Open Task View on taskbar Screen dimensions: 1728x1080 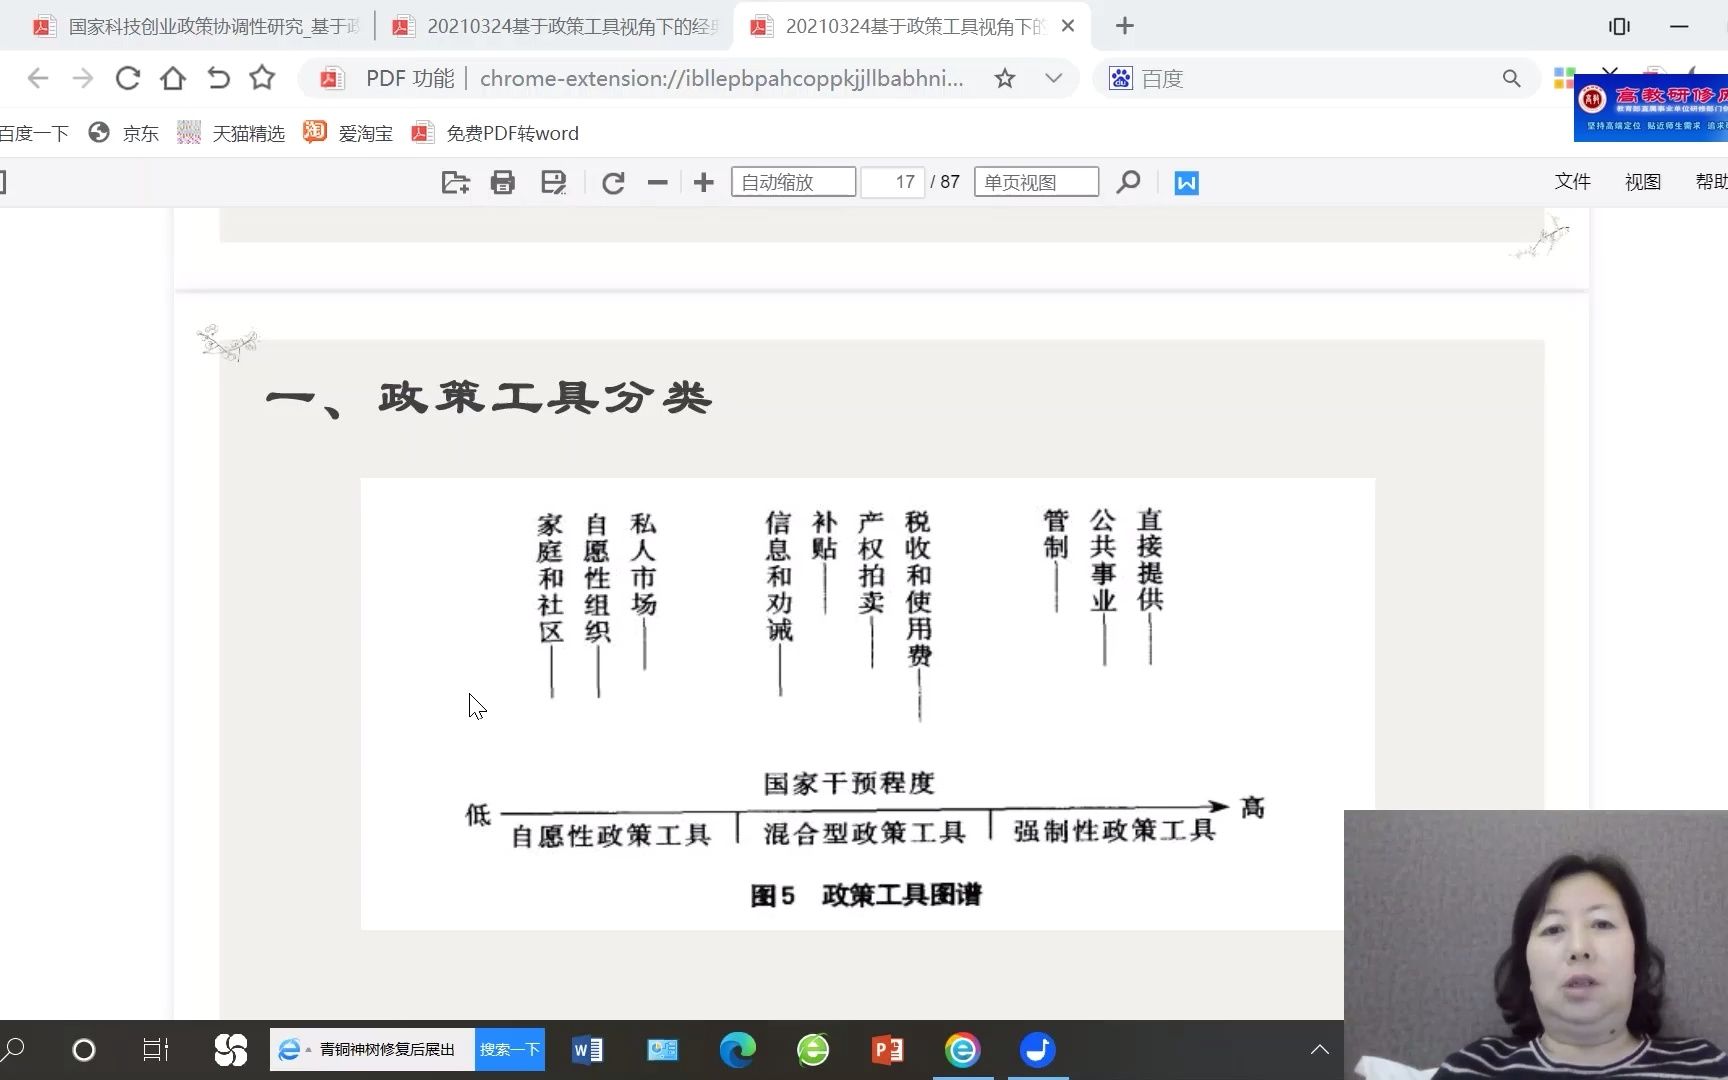(156, 1050)
